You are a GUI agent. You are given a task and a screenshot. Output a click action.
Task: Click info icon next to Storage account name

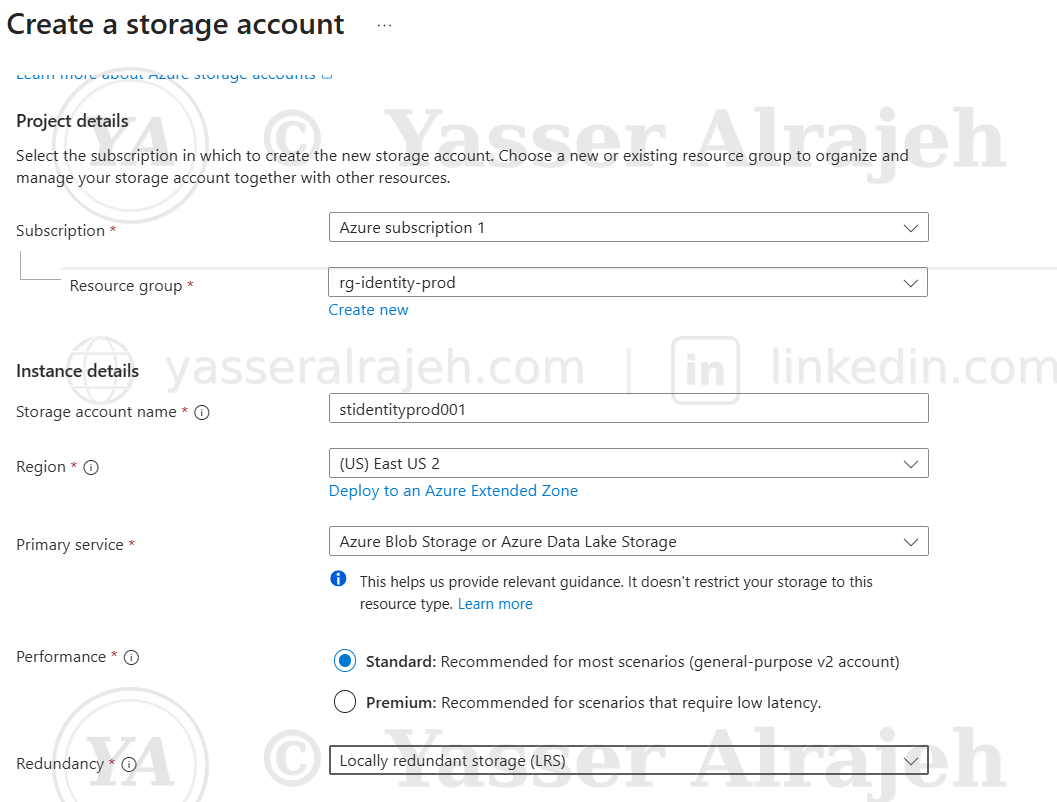(202, 412)
